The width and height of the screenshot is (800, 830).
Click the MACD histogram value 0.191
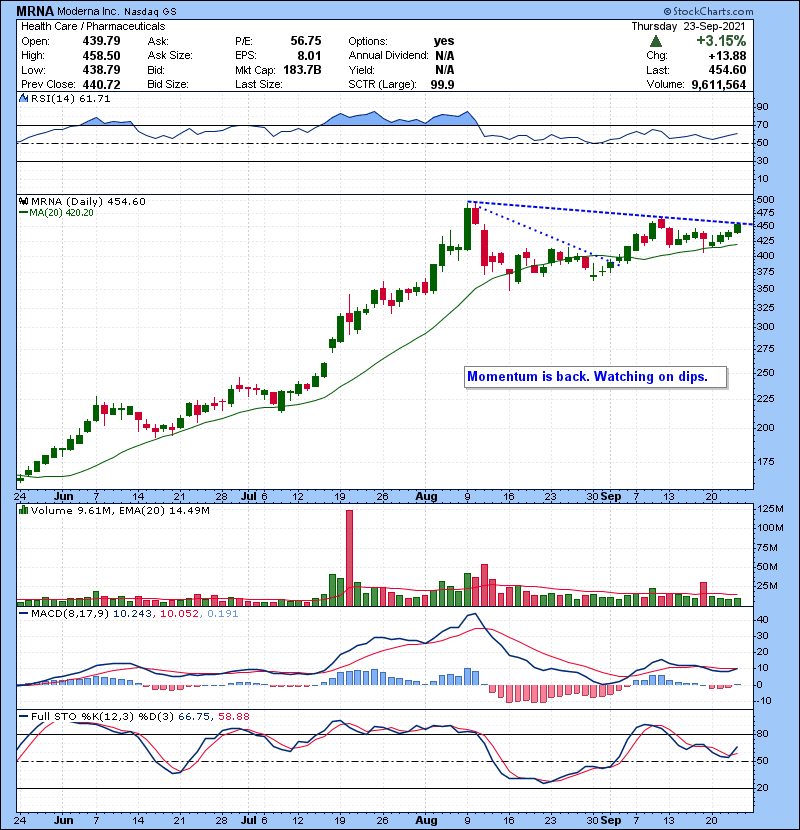(222, 614)
